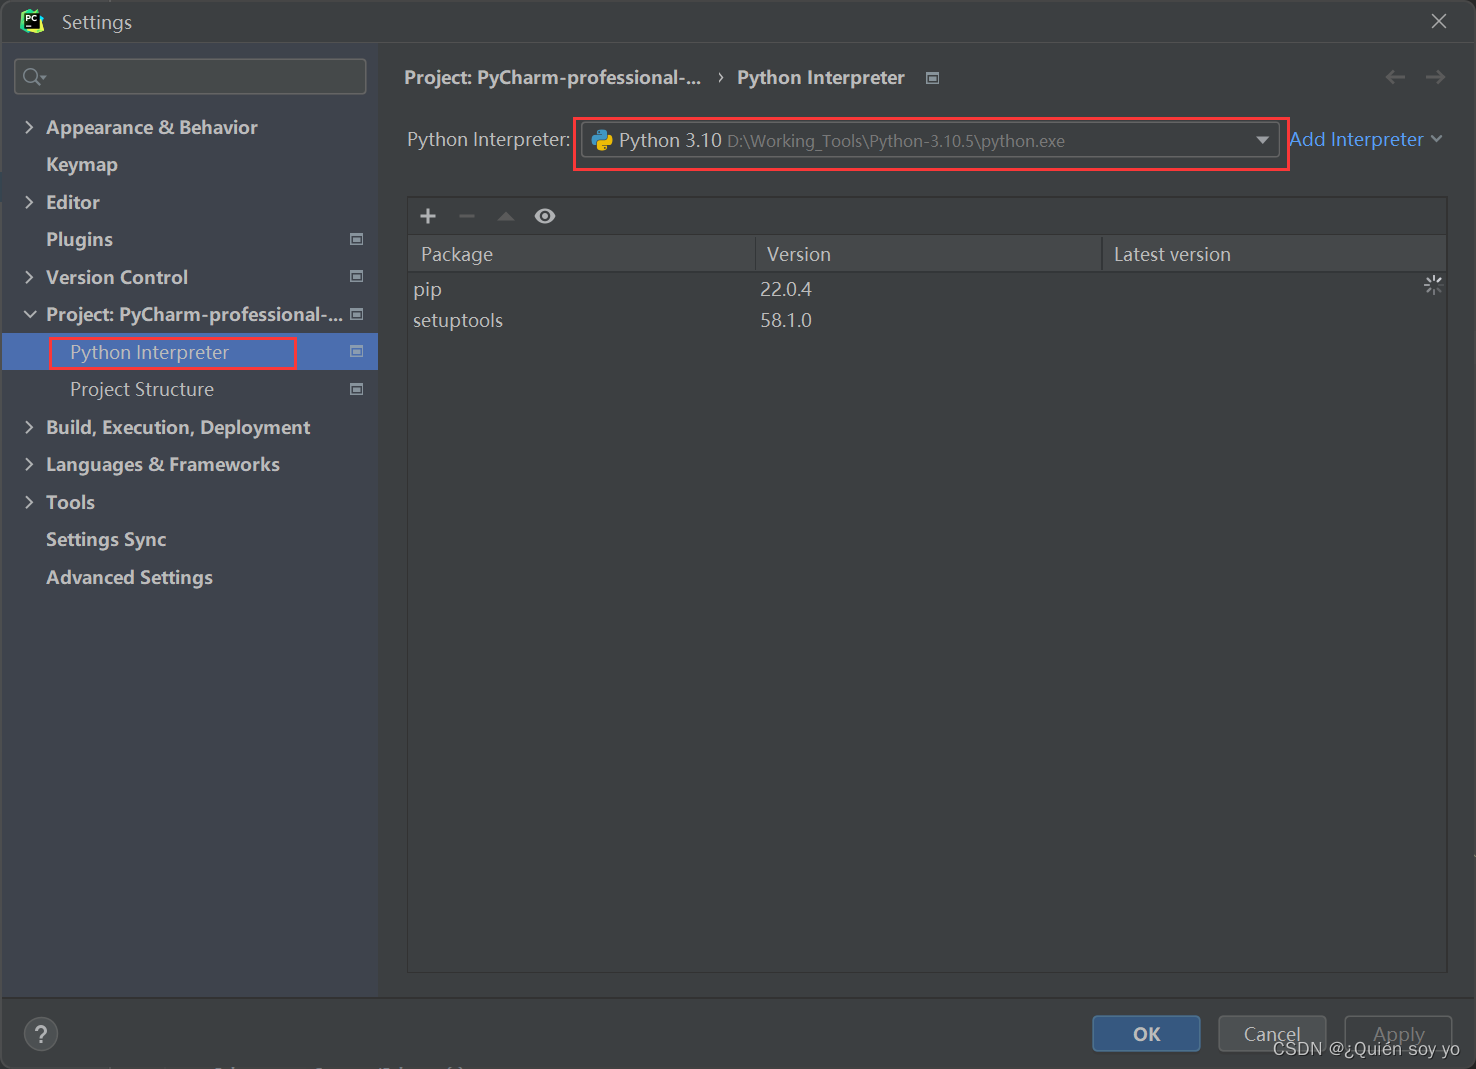Click the icon right of Project: PyCharm-professional row
This screenshot has height=1069, width=1476.
[x=356, y=314]
